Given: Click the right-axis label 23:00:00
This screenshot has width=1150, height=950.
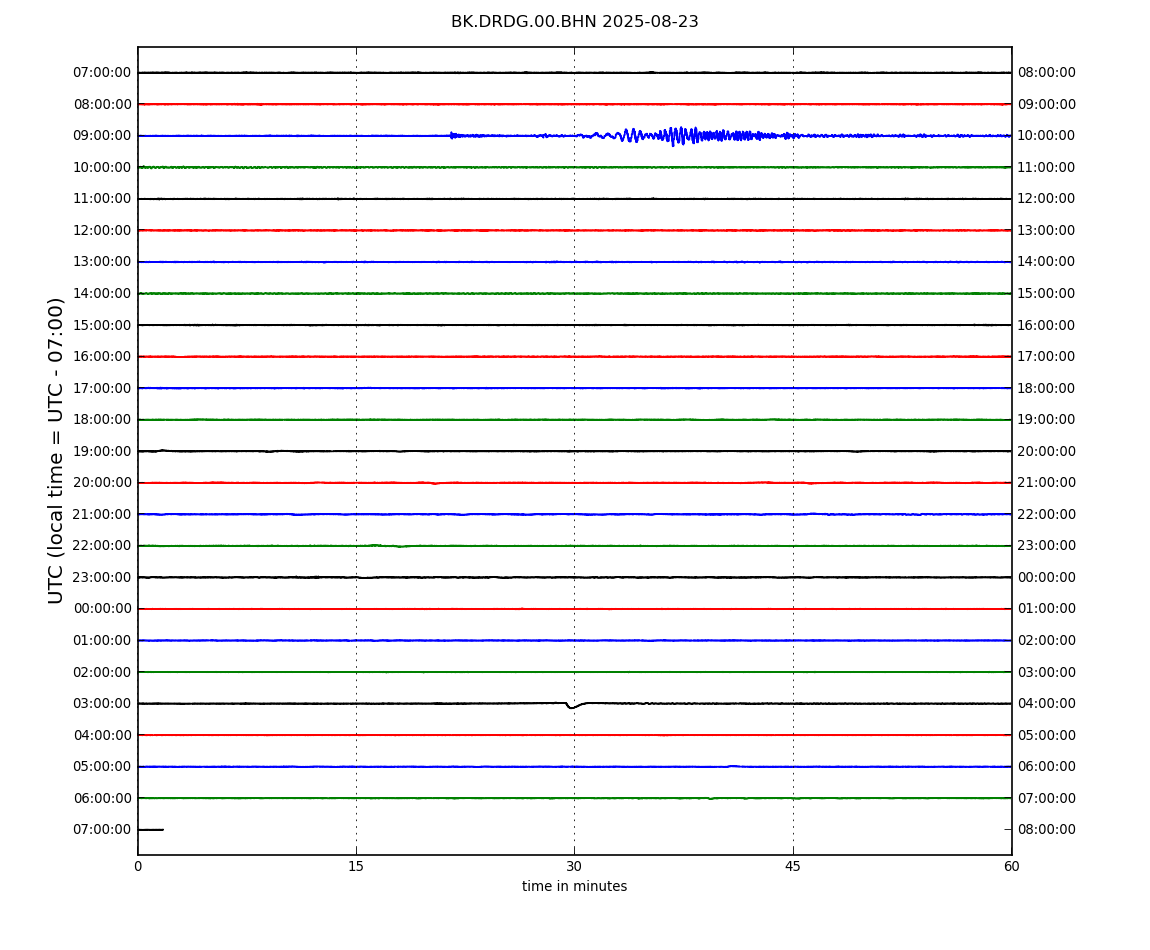Looking at the screenshot, I should click(1047, 546).
